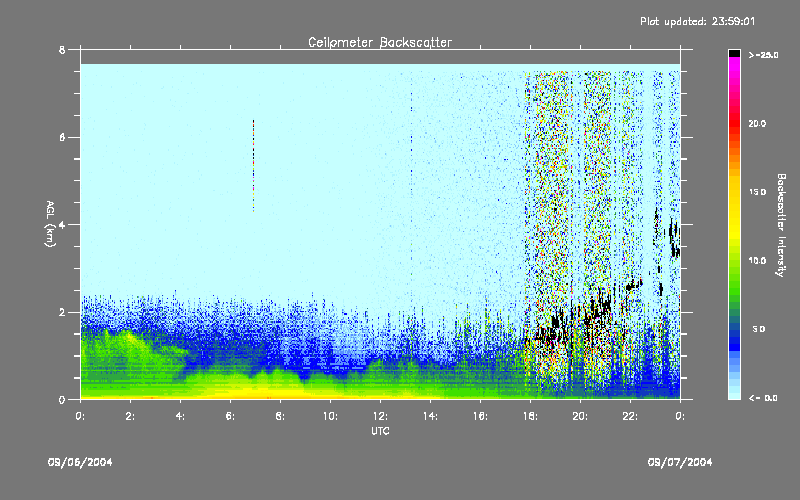Click the black cloud patch near 4 km altitude

[x=674, y=239]
